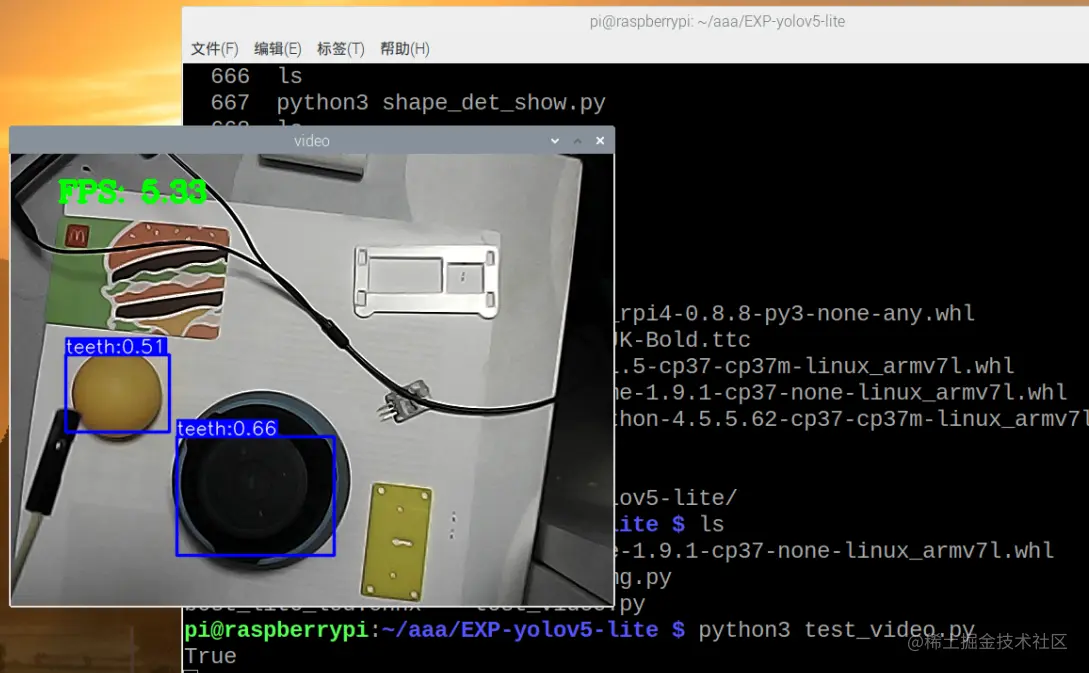This screenshot has width=1089, height=673.
Task: Click the .5-cp37-cp37m-linux_armv7l.whl filename
Action: coord(815,366)
